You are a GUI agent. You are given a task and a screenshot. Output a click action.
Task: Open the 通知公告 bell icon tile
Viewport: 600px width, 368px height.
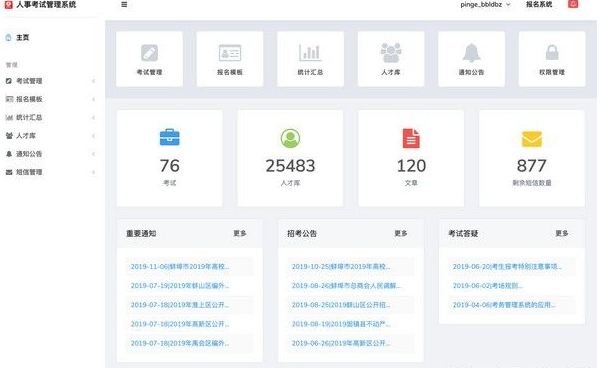pyautogui.click(x=471, y=59)
